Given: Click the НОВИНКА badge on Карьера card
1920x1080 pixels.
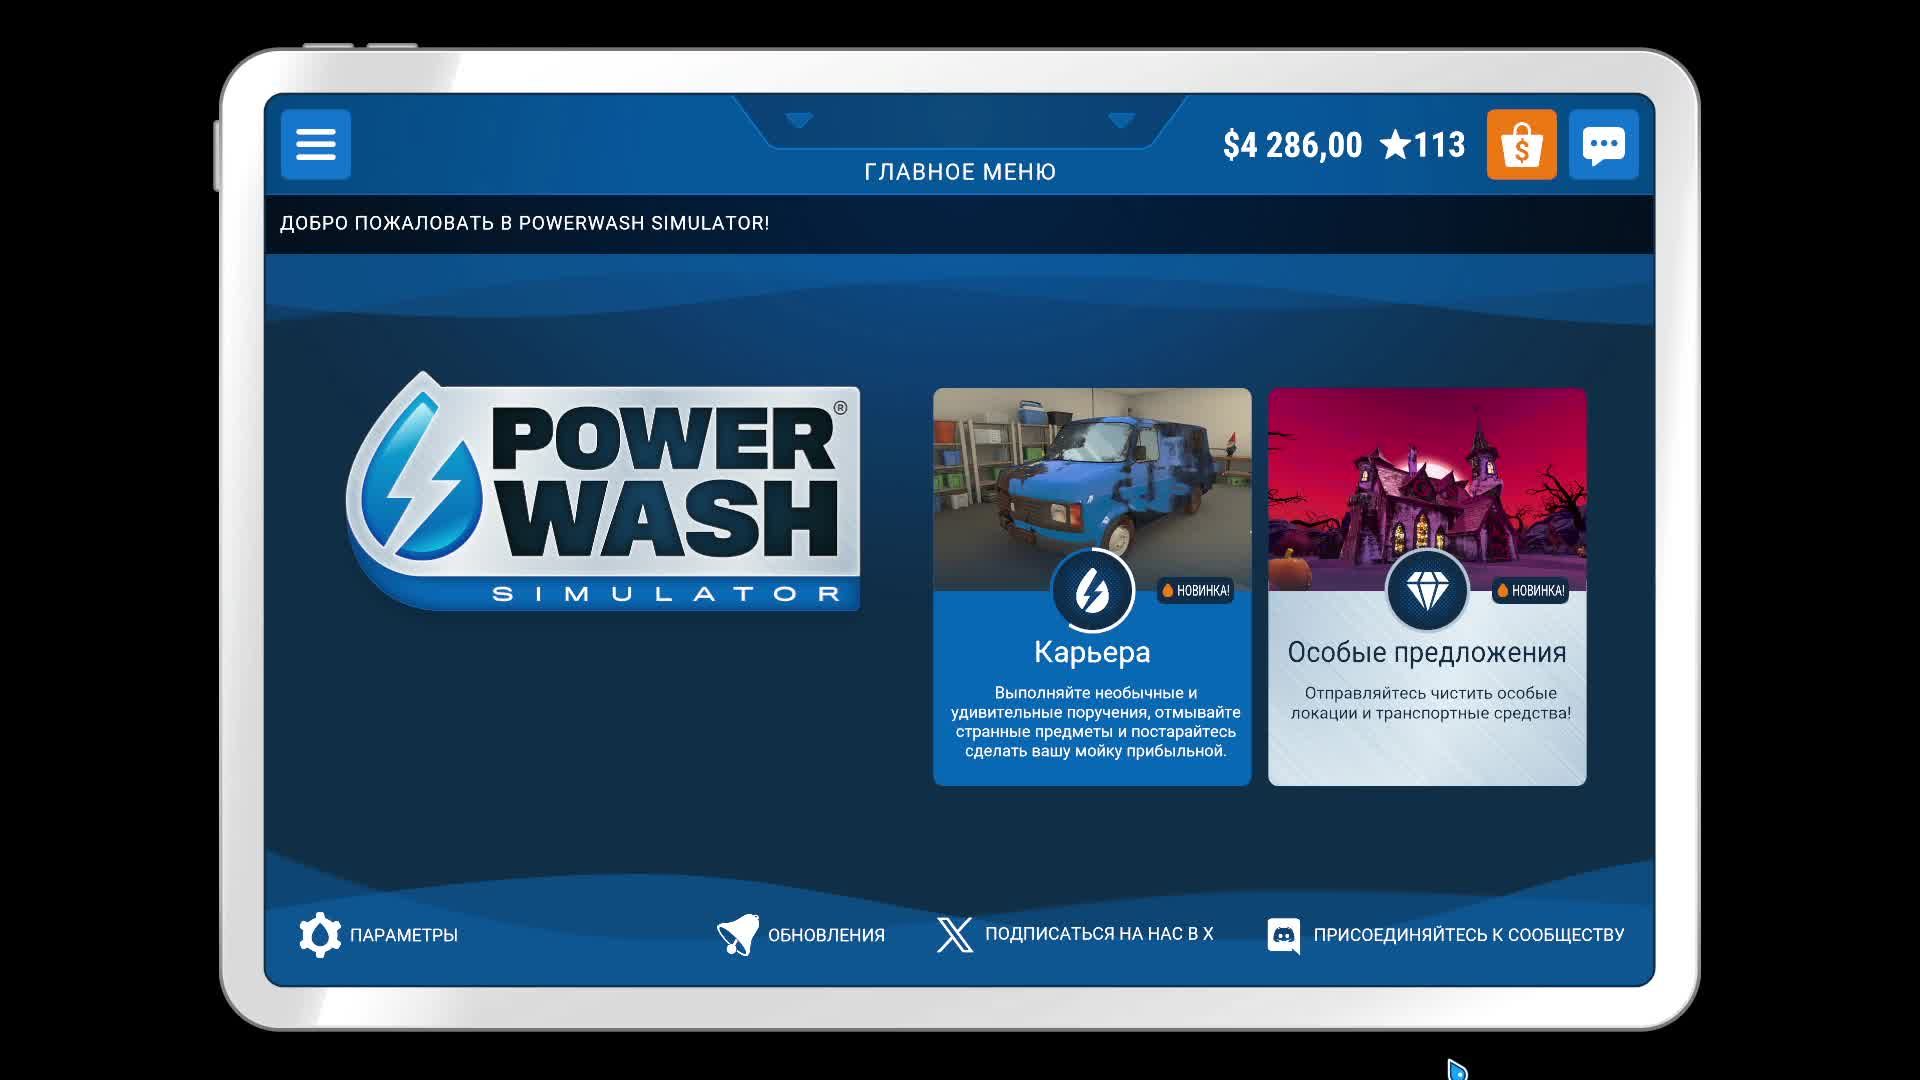Looking at the screenshot, I should pos(1195,591).
